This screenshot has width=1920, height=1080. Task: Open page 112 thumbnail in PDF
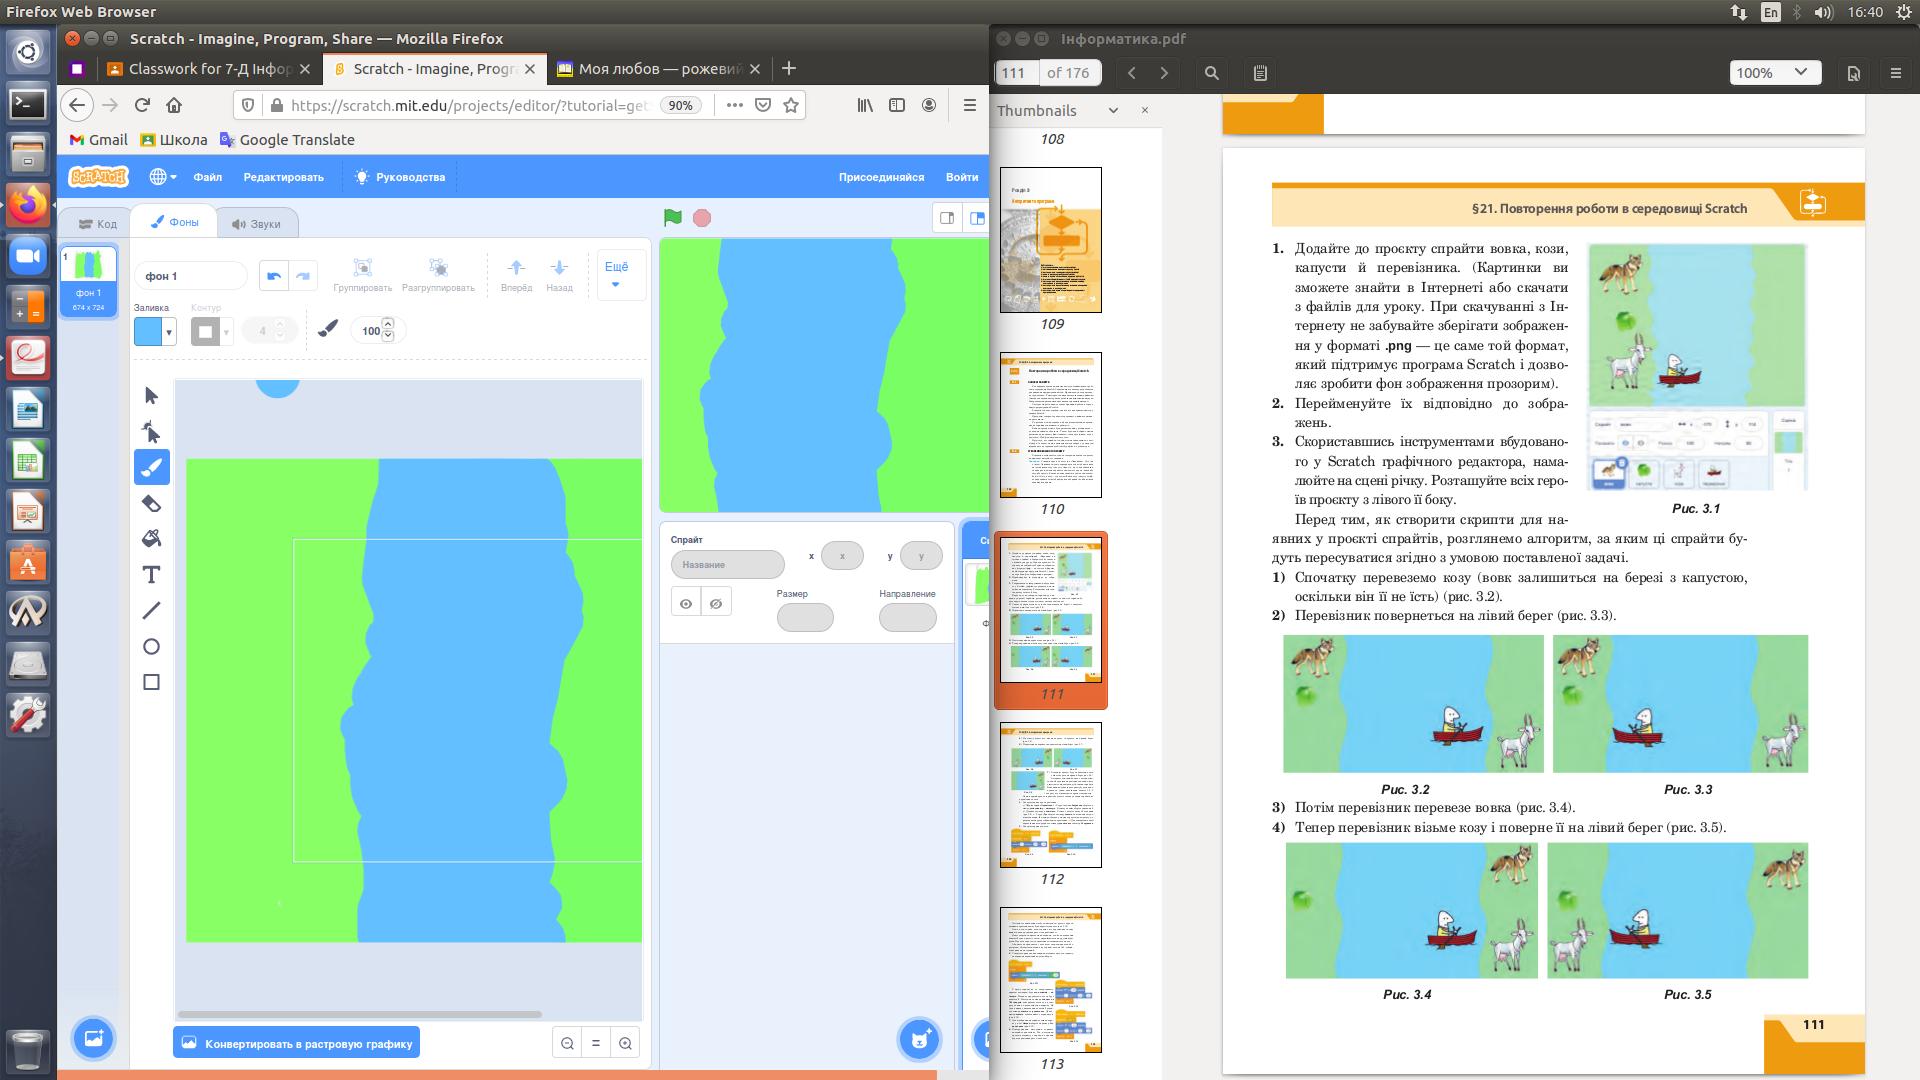click(1051, 795)
